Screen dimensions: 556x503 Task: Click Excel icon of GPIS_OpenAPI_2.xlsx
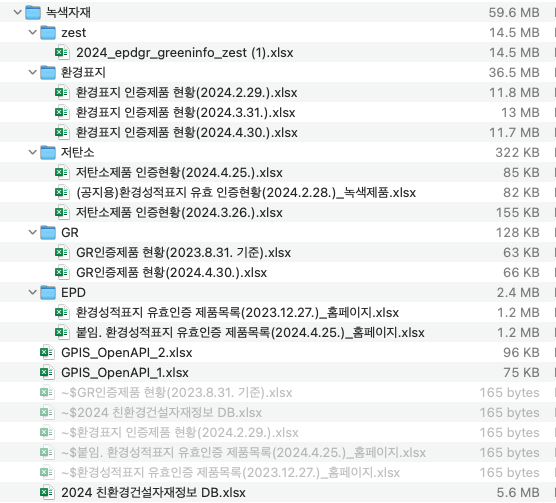tap(47, 352)
